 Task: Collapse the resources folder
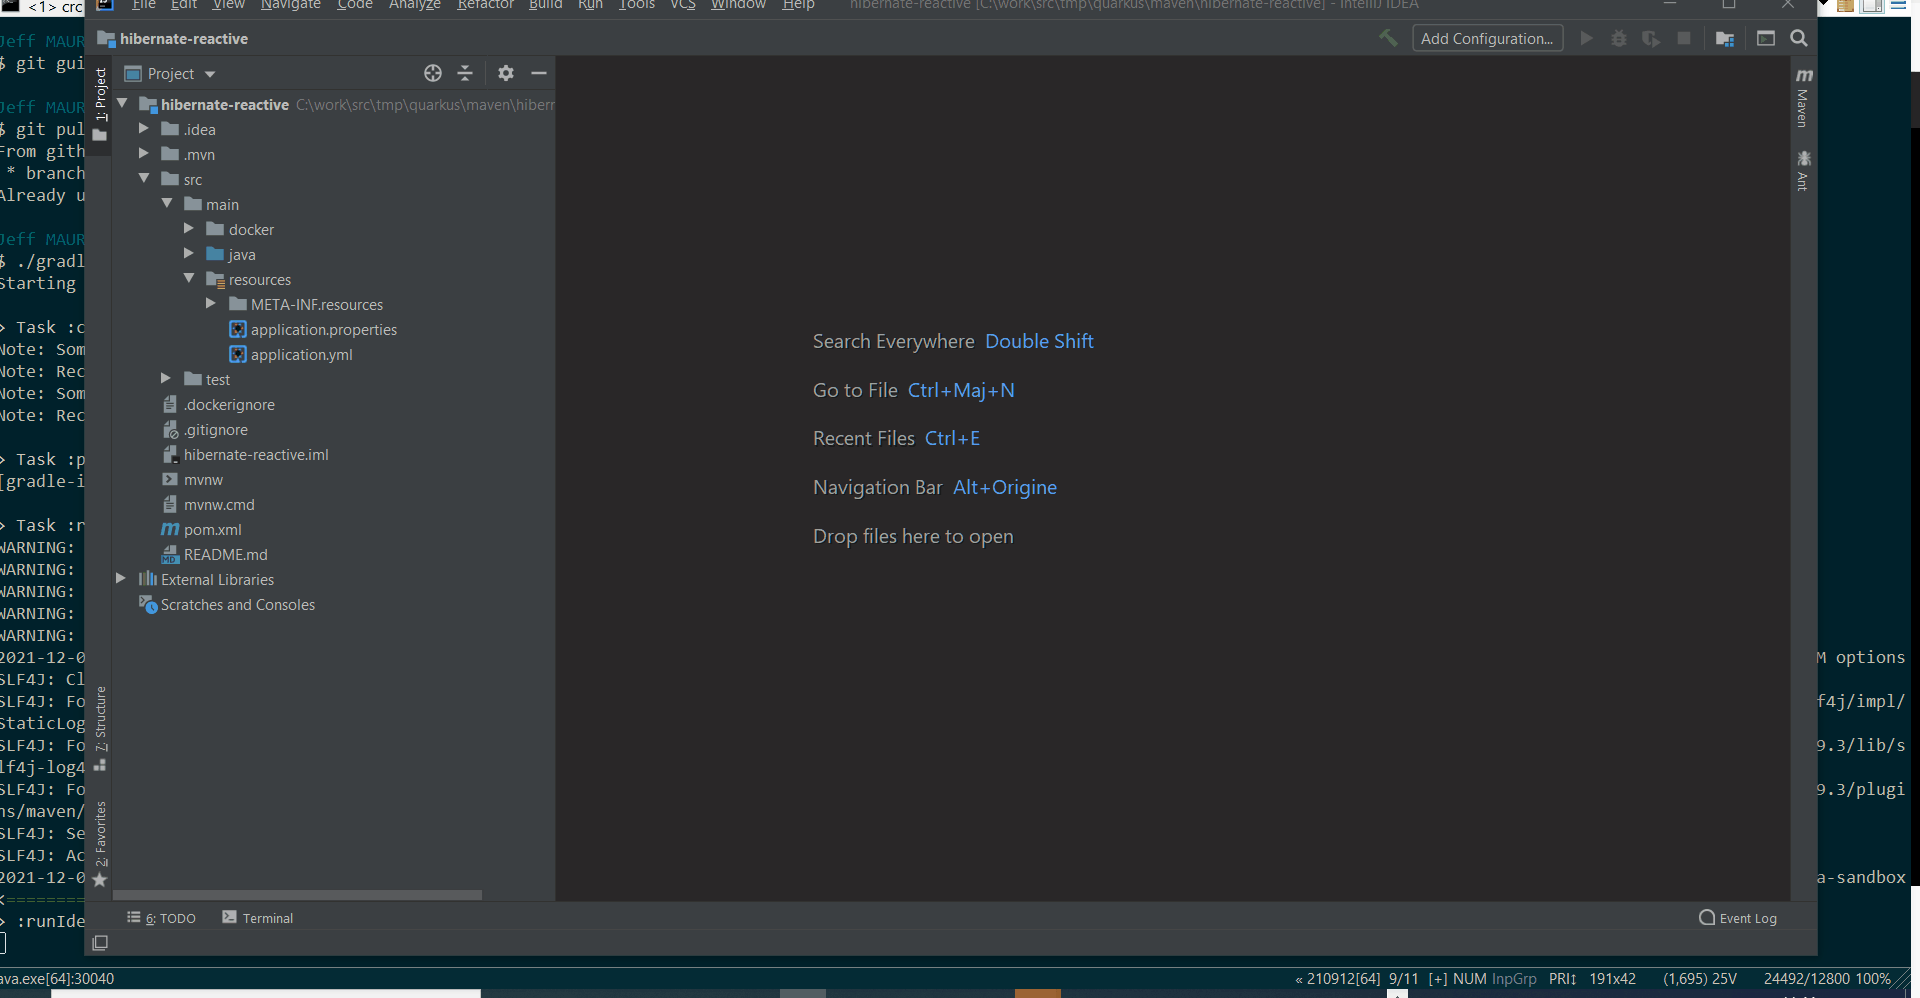pyautogui.click(x=189, y=279)
